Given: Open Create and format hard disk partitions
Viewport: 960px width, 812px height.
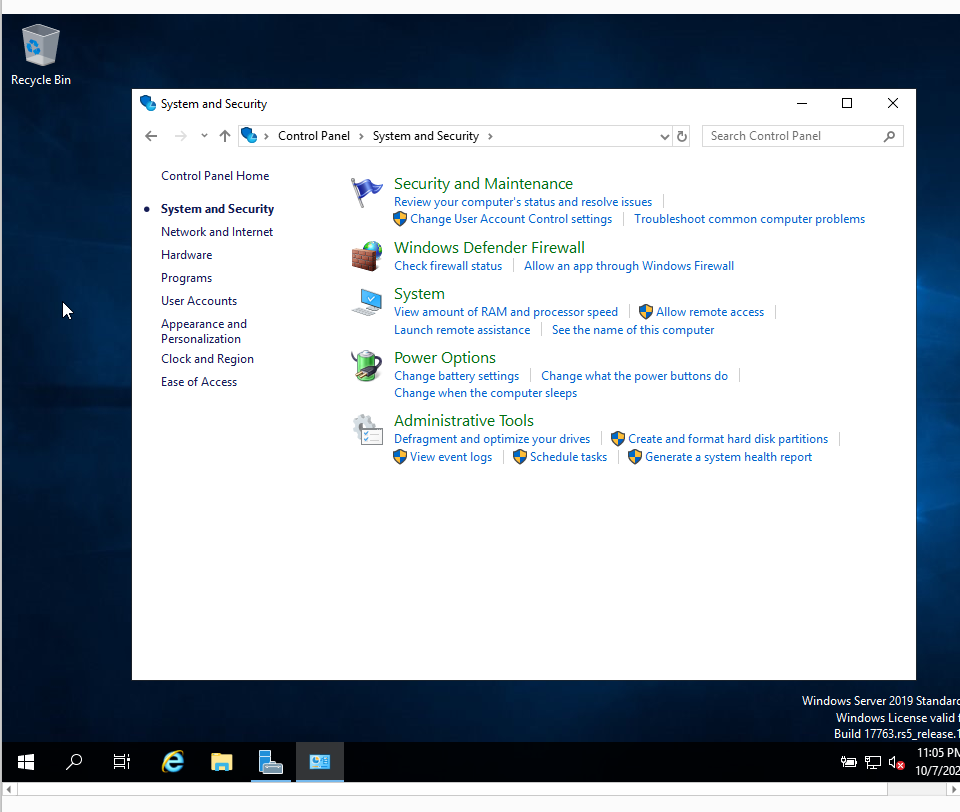Looking at the screenshot, I should (728, 439).
